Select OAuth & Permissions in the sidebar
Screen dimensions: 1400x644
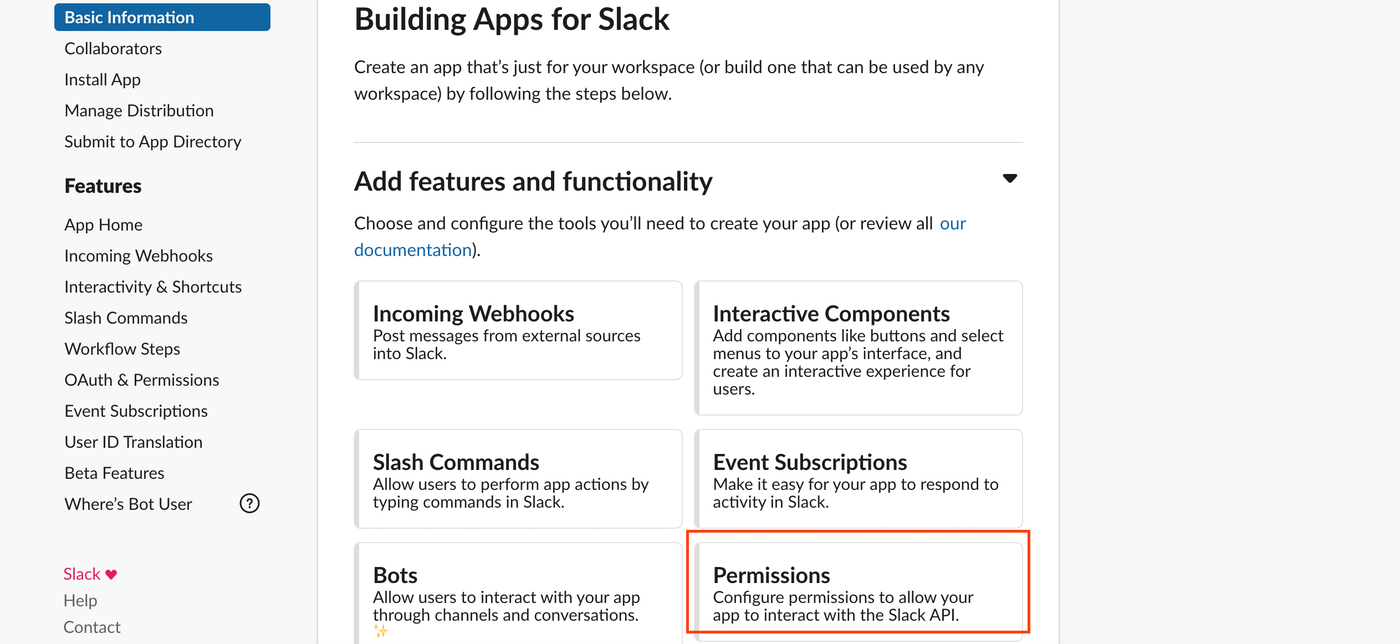[x=141, y=379]
